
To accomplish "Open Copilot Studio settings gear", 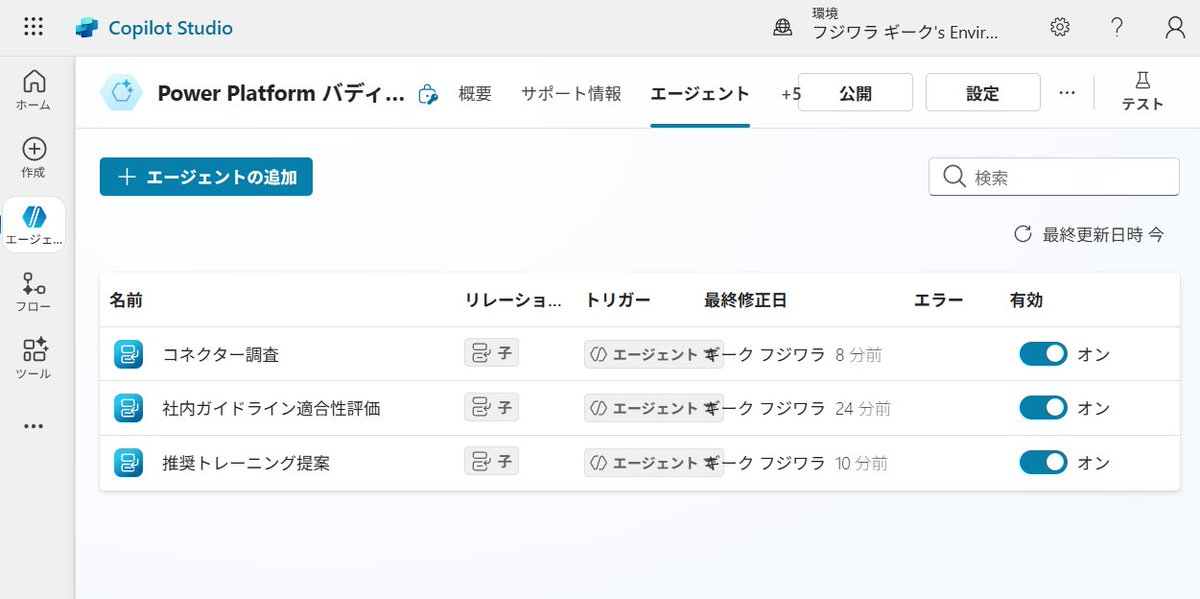I will (x=1060, y=27).
